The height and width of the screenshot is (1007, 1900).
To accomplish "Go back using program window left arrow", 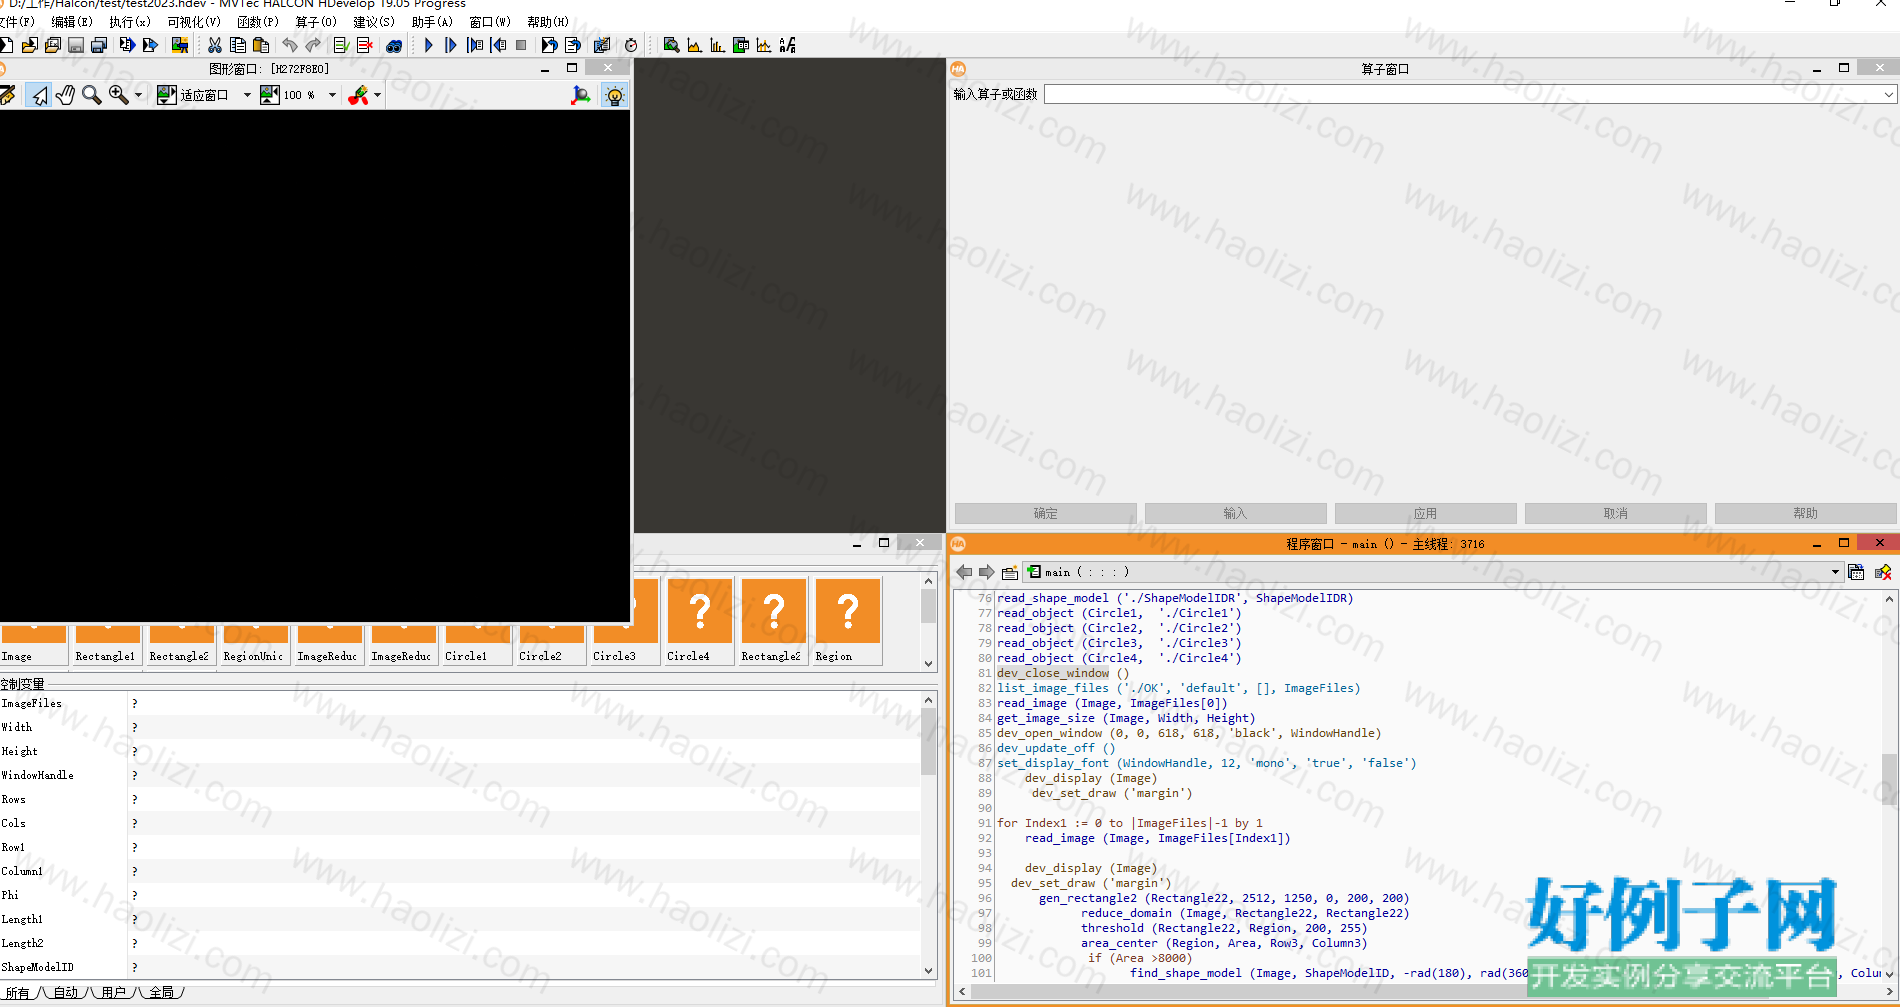I will [x=964, y=572].
